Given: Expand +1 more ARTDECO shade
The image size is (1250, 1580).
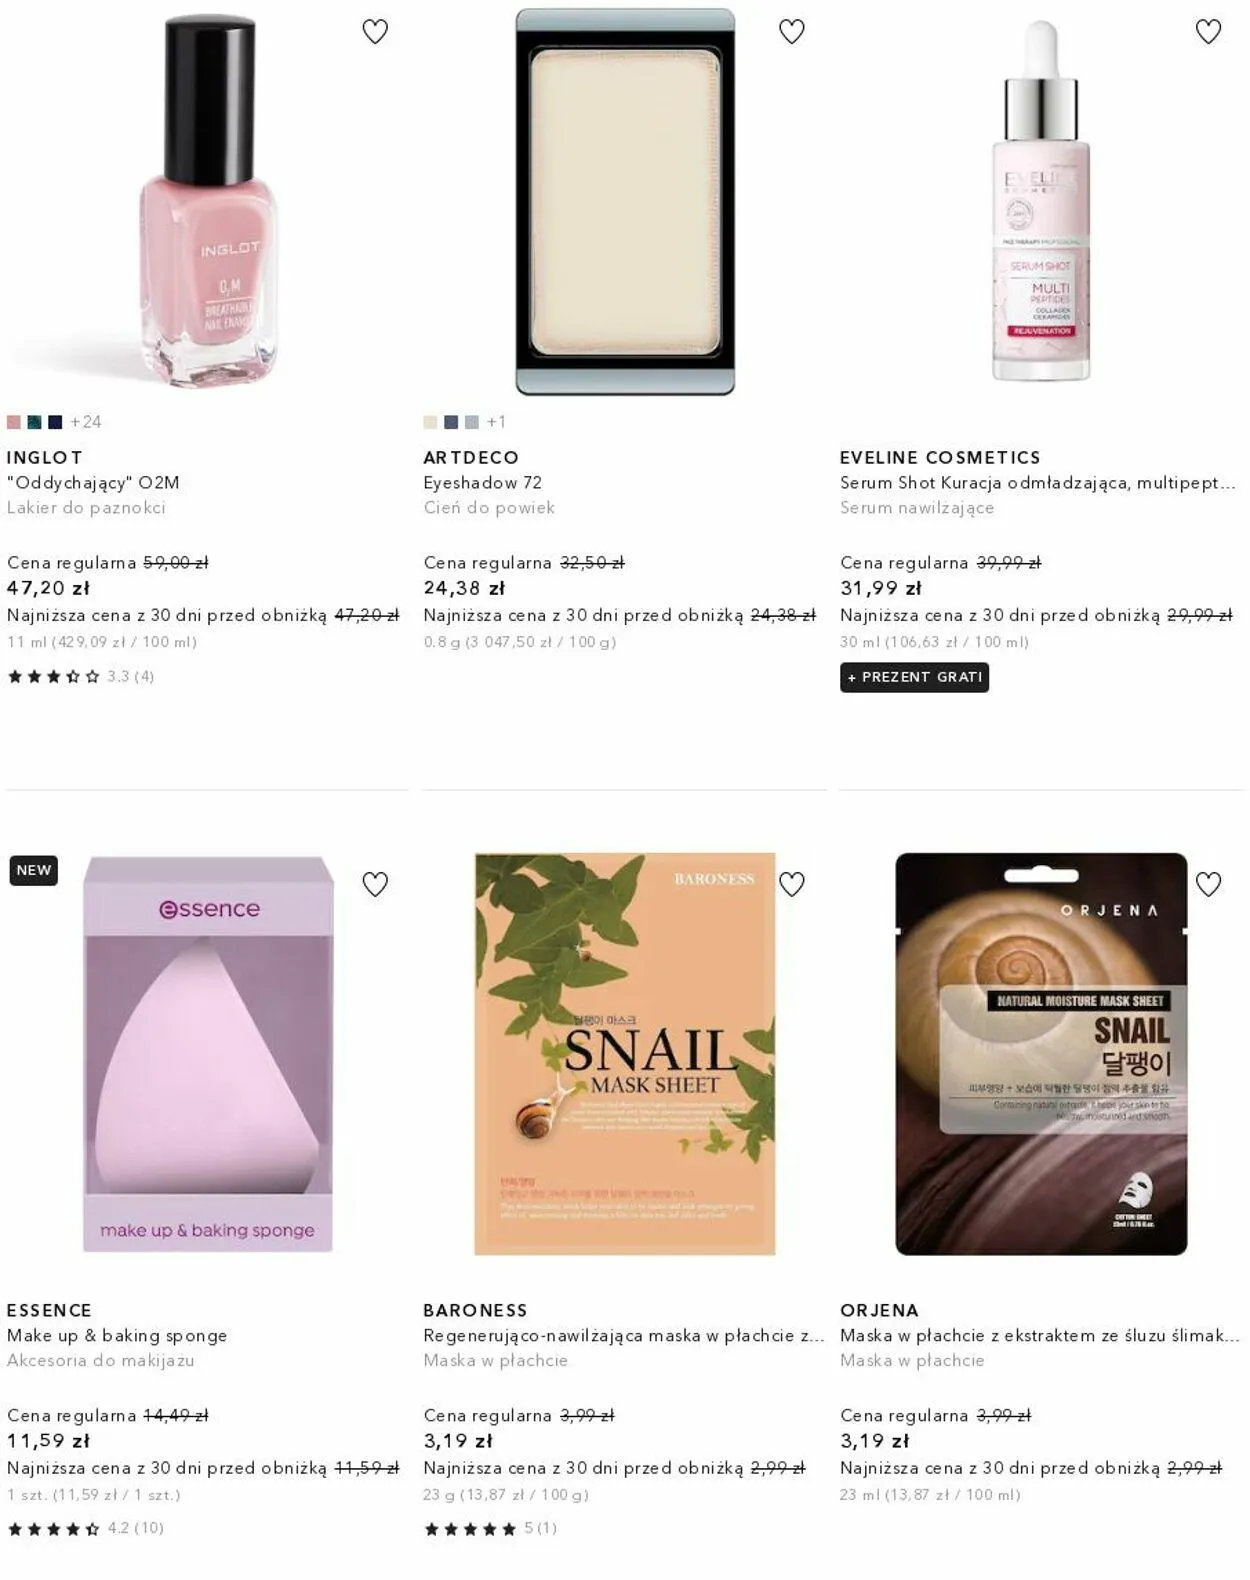Looking at the screenshot, I should 496,422.
